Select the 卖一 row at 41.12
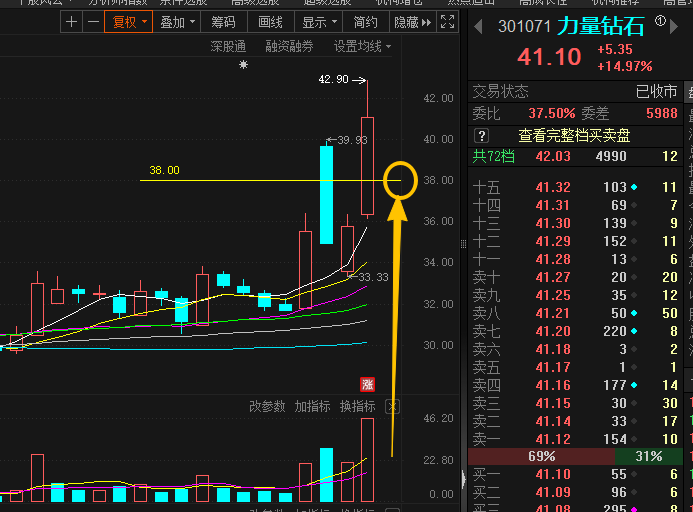This screenshot has height=512, width=693. coord(575,439)
